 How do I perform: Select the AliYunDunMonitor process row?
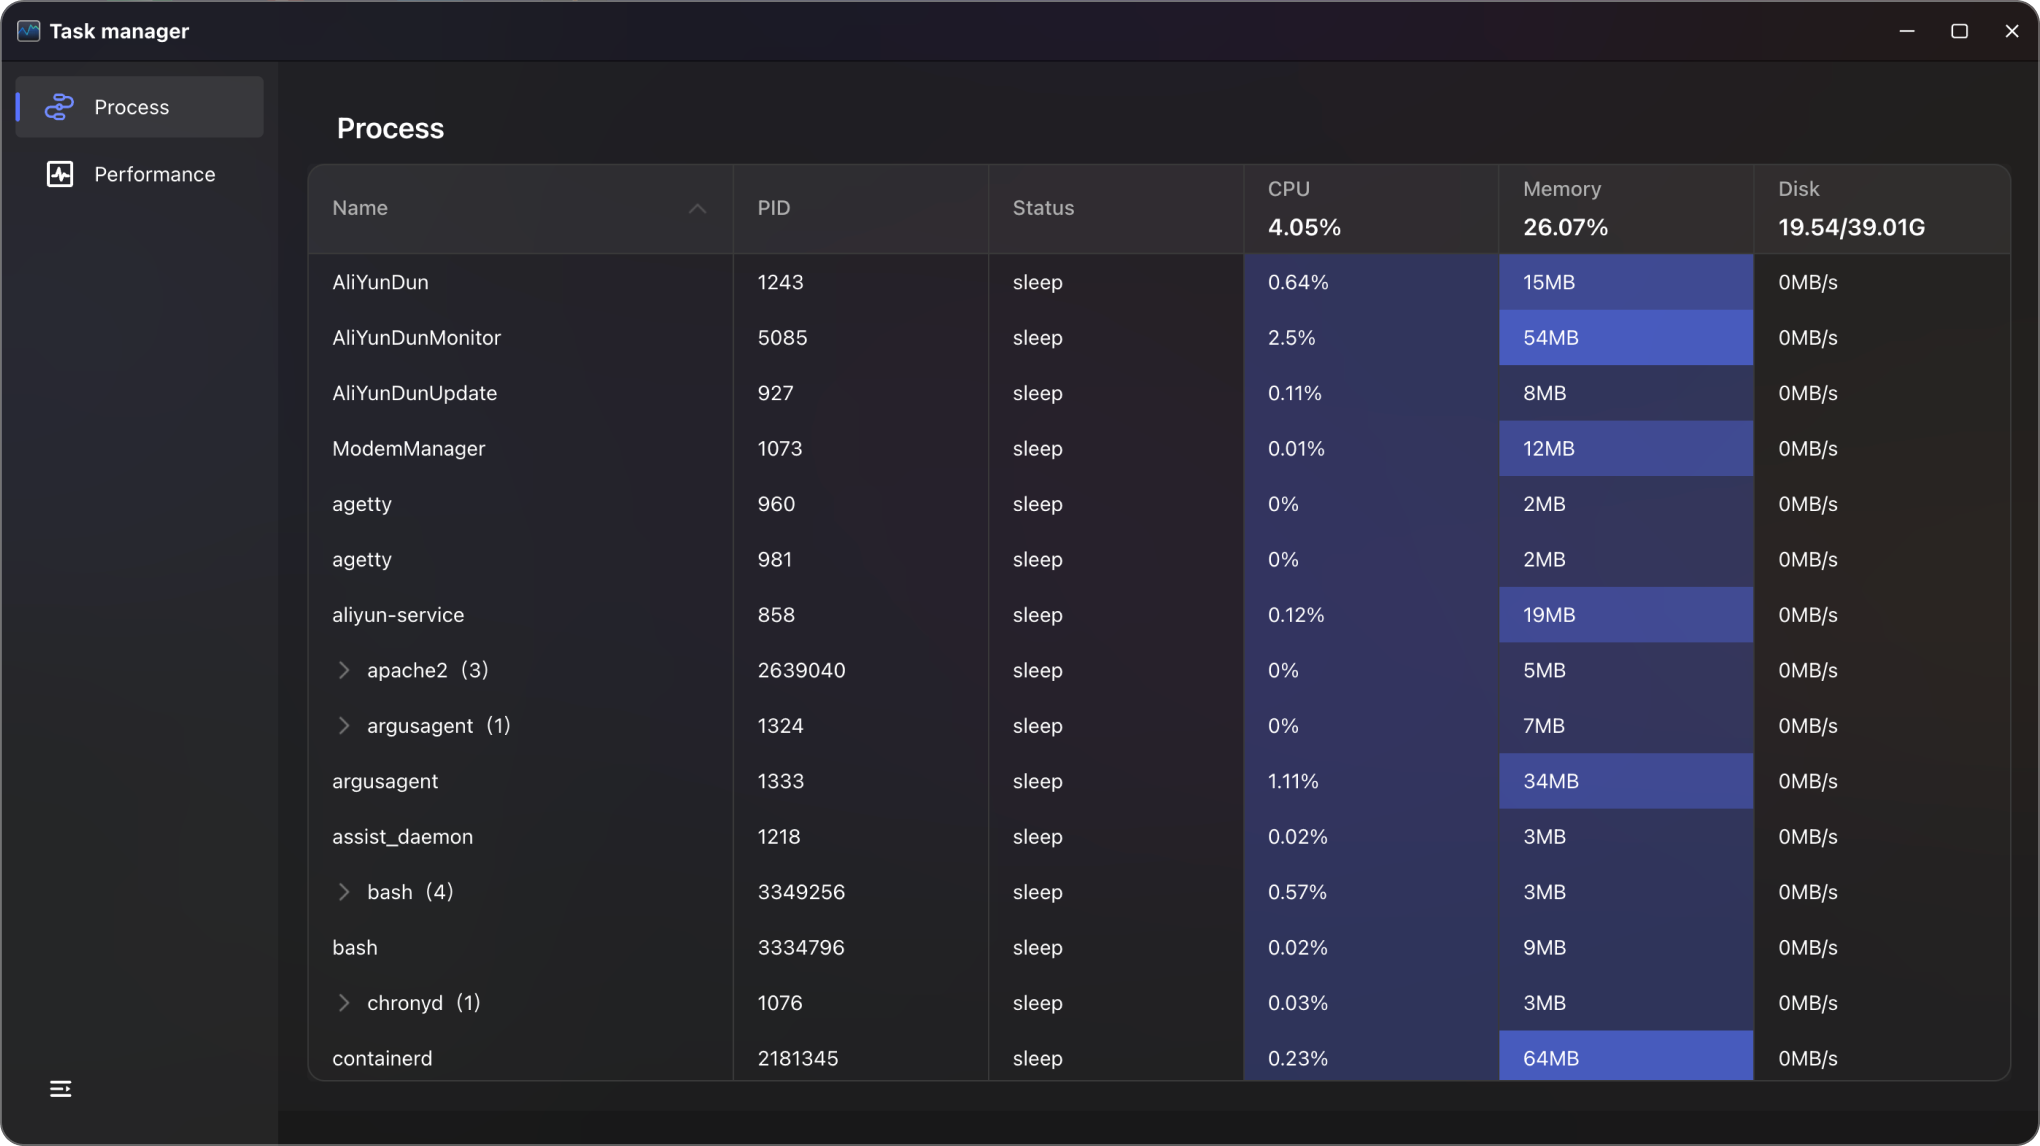click(417, 338)
